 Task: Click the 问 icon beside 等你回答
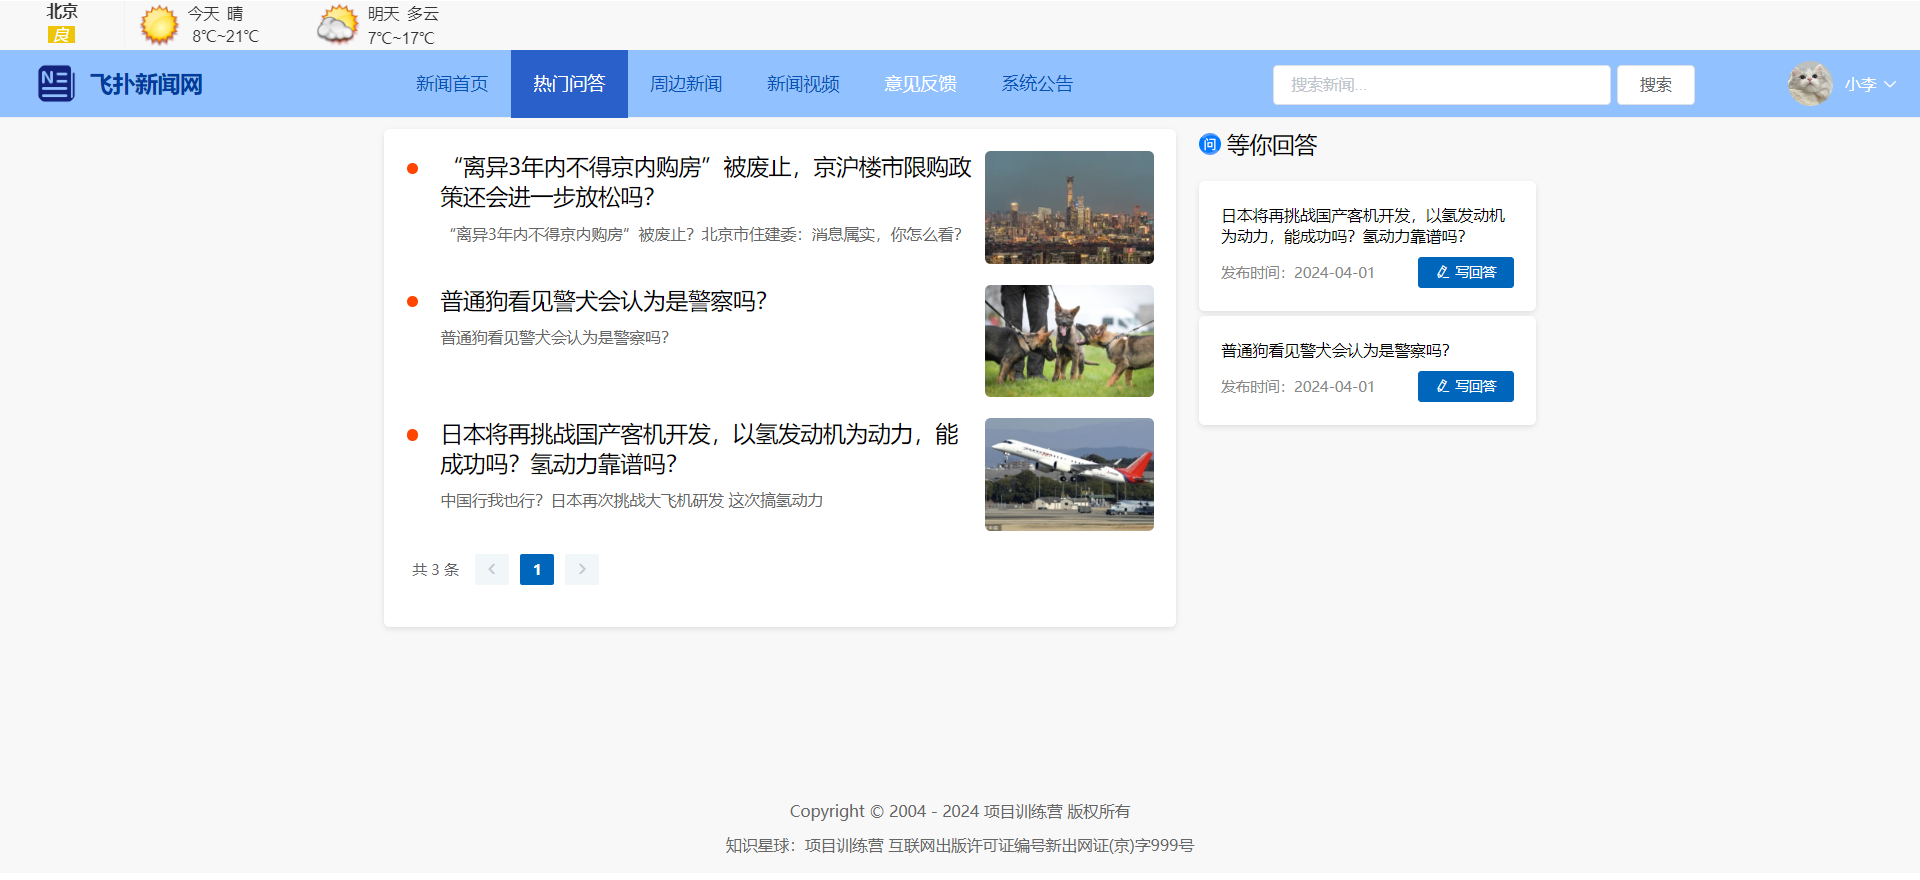coord(1210,145)
